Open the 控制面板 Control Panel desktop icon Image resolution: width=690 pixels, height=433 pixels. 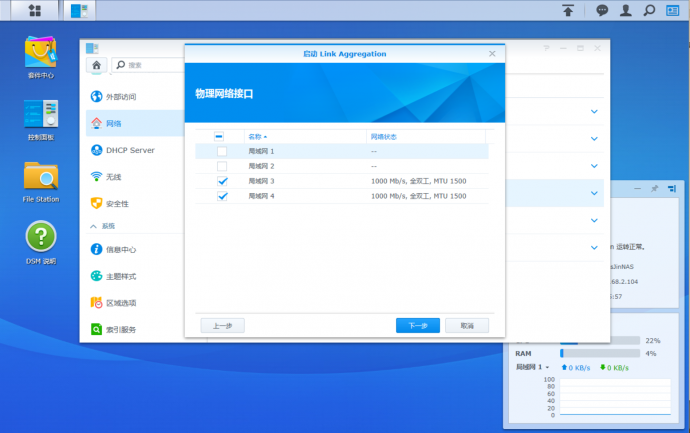click(x=40, y=117)
